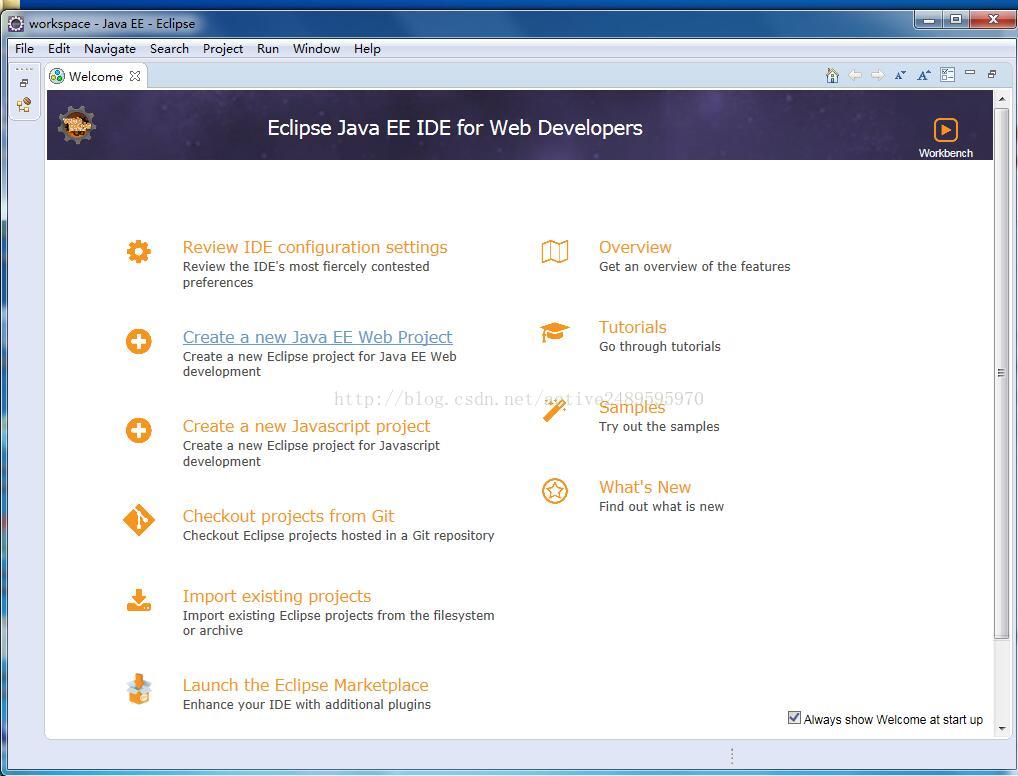Image resolution: width=1018 pixels, height=776 pixels.
Task: Click the Customize page icon
Action: pos(947,75)
